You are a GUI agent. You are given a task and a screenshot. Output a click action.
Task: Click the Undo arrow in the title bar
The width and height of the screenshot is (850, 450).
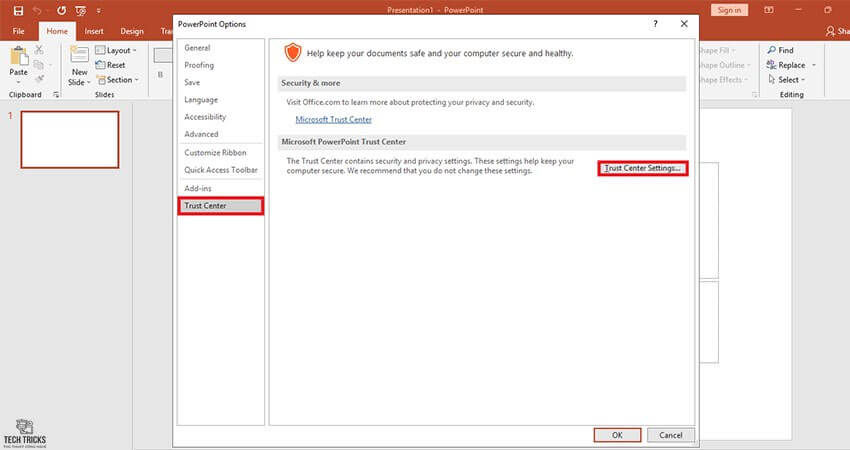[37, 10]
